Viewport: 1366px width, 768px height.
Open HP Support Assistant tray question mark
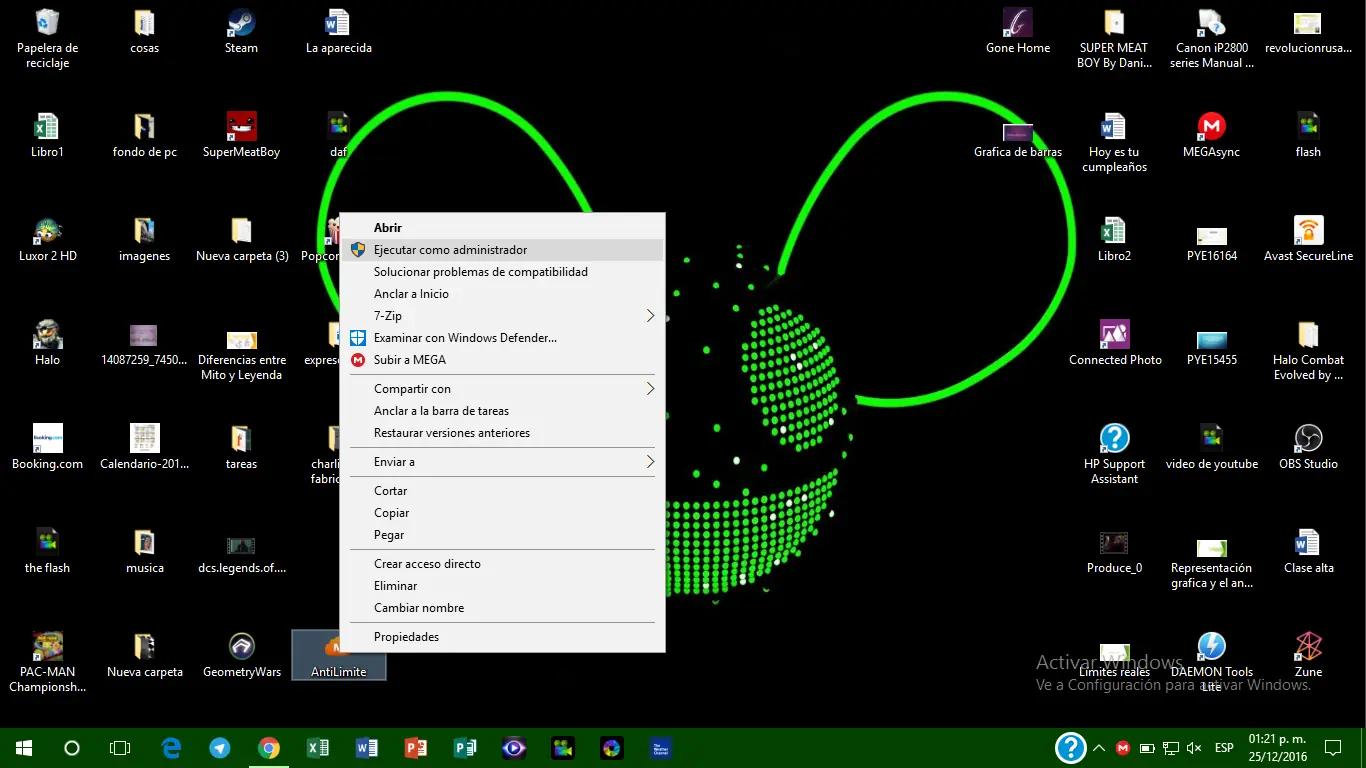click(1070, 748)
